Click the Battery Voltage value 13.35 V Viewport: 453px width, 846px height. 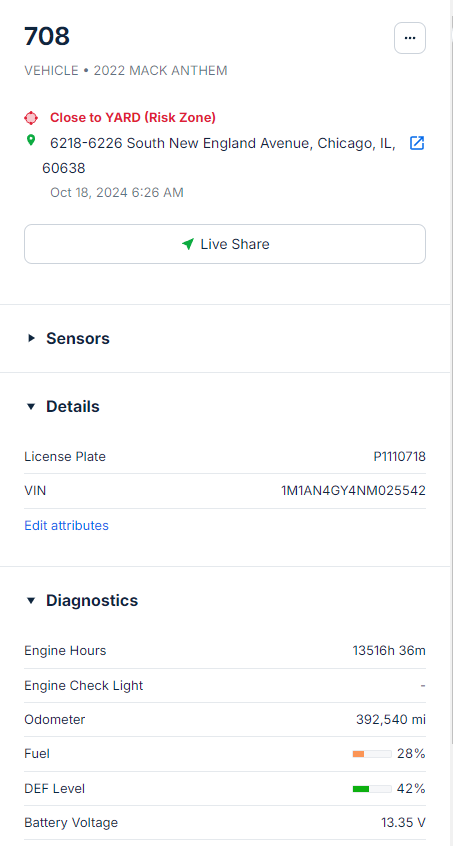point(403,823)
